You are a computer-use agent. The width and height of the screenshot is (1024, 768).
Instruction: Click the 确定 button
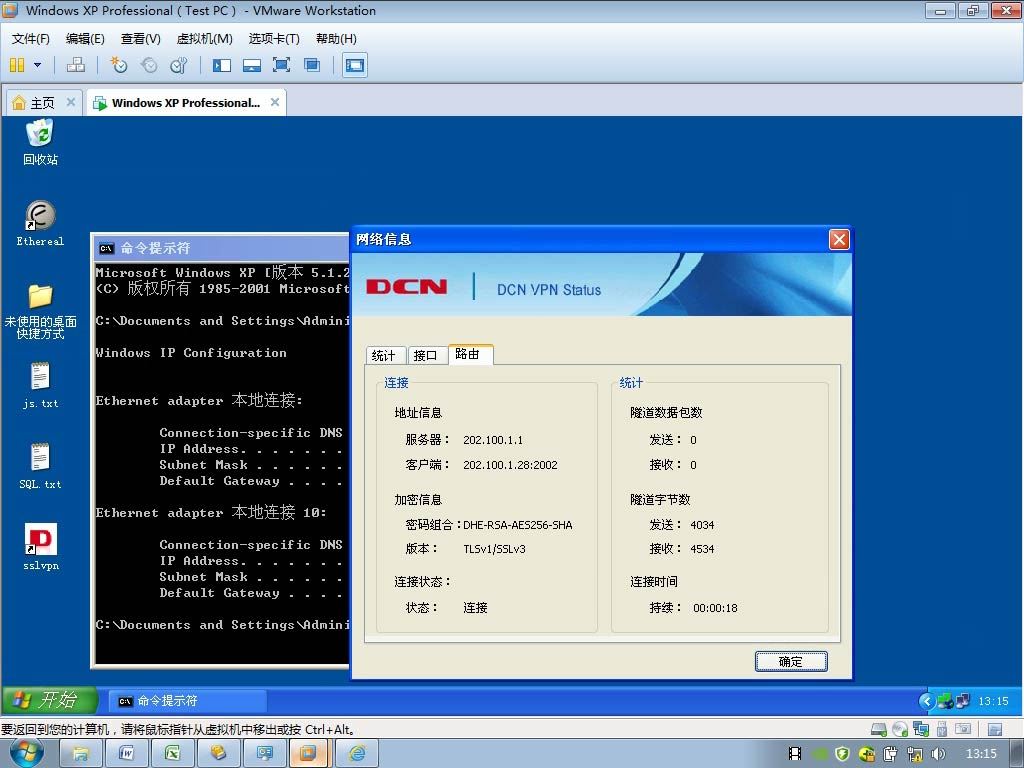(x=791, y=662)
